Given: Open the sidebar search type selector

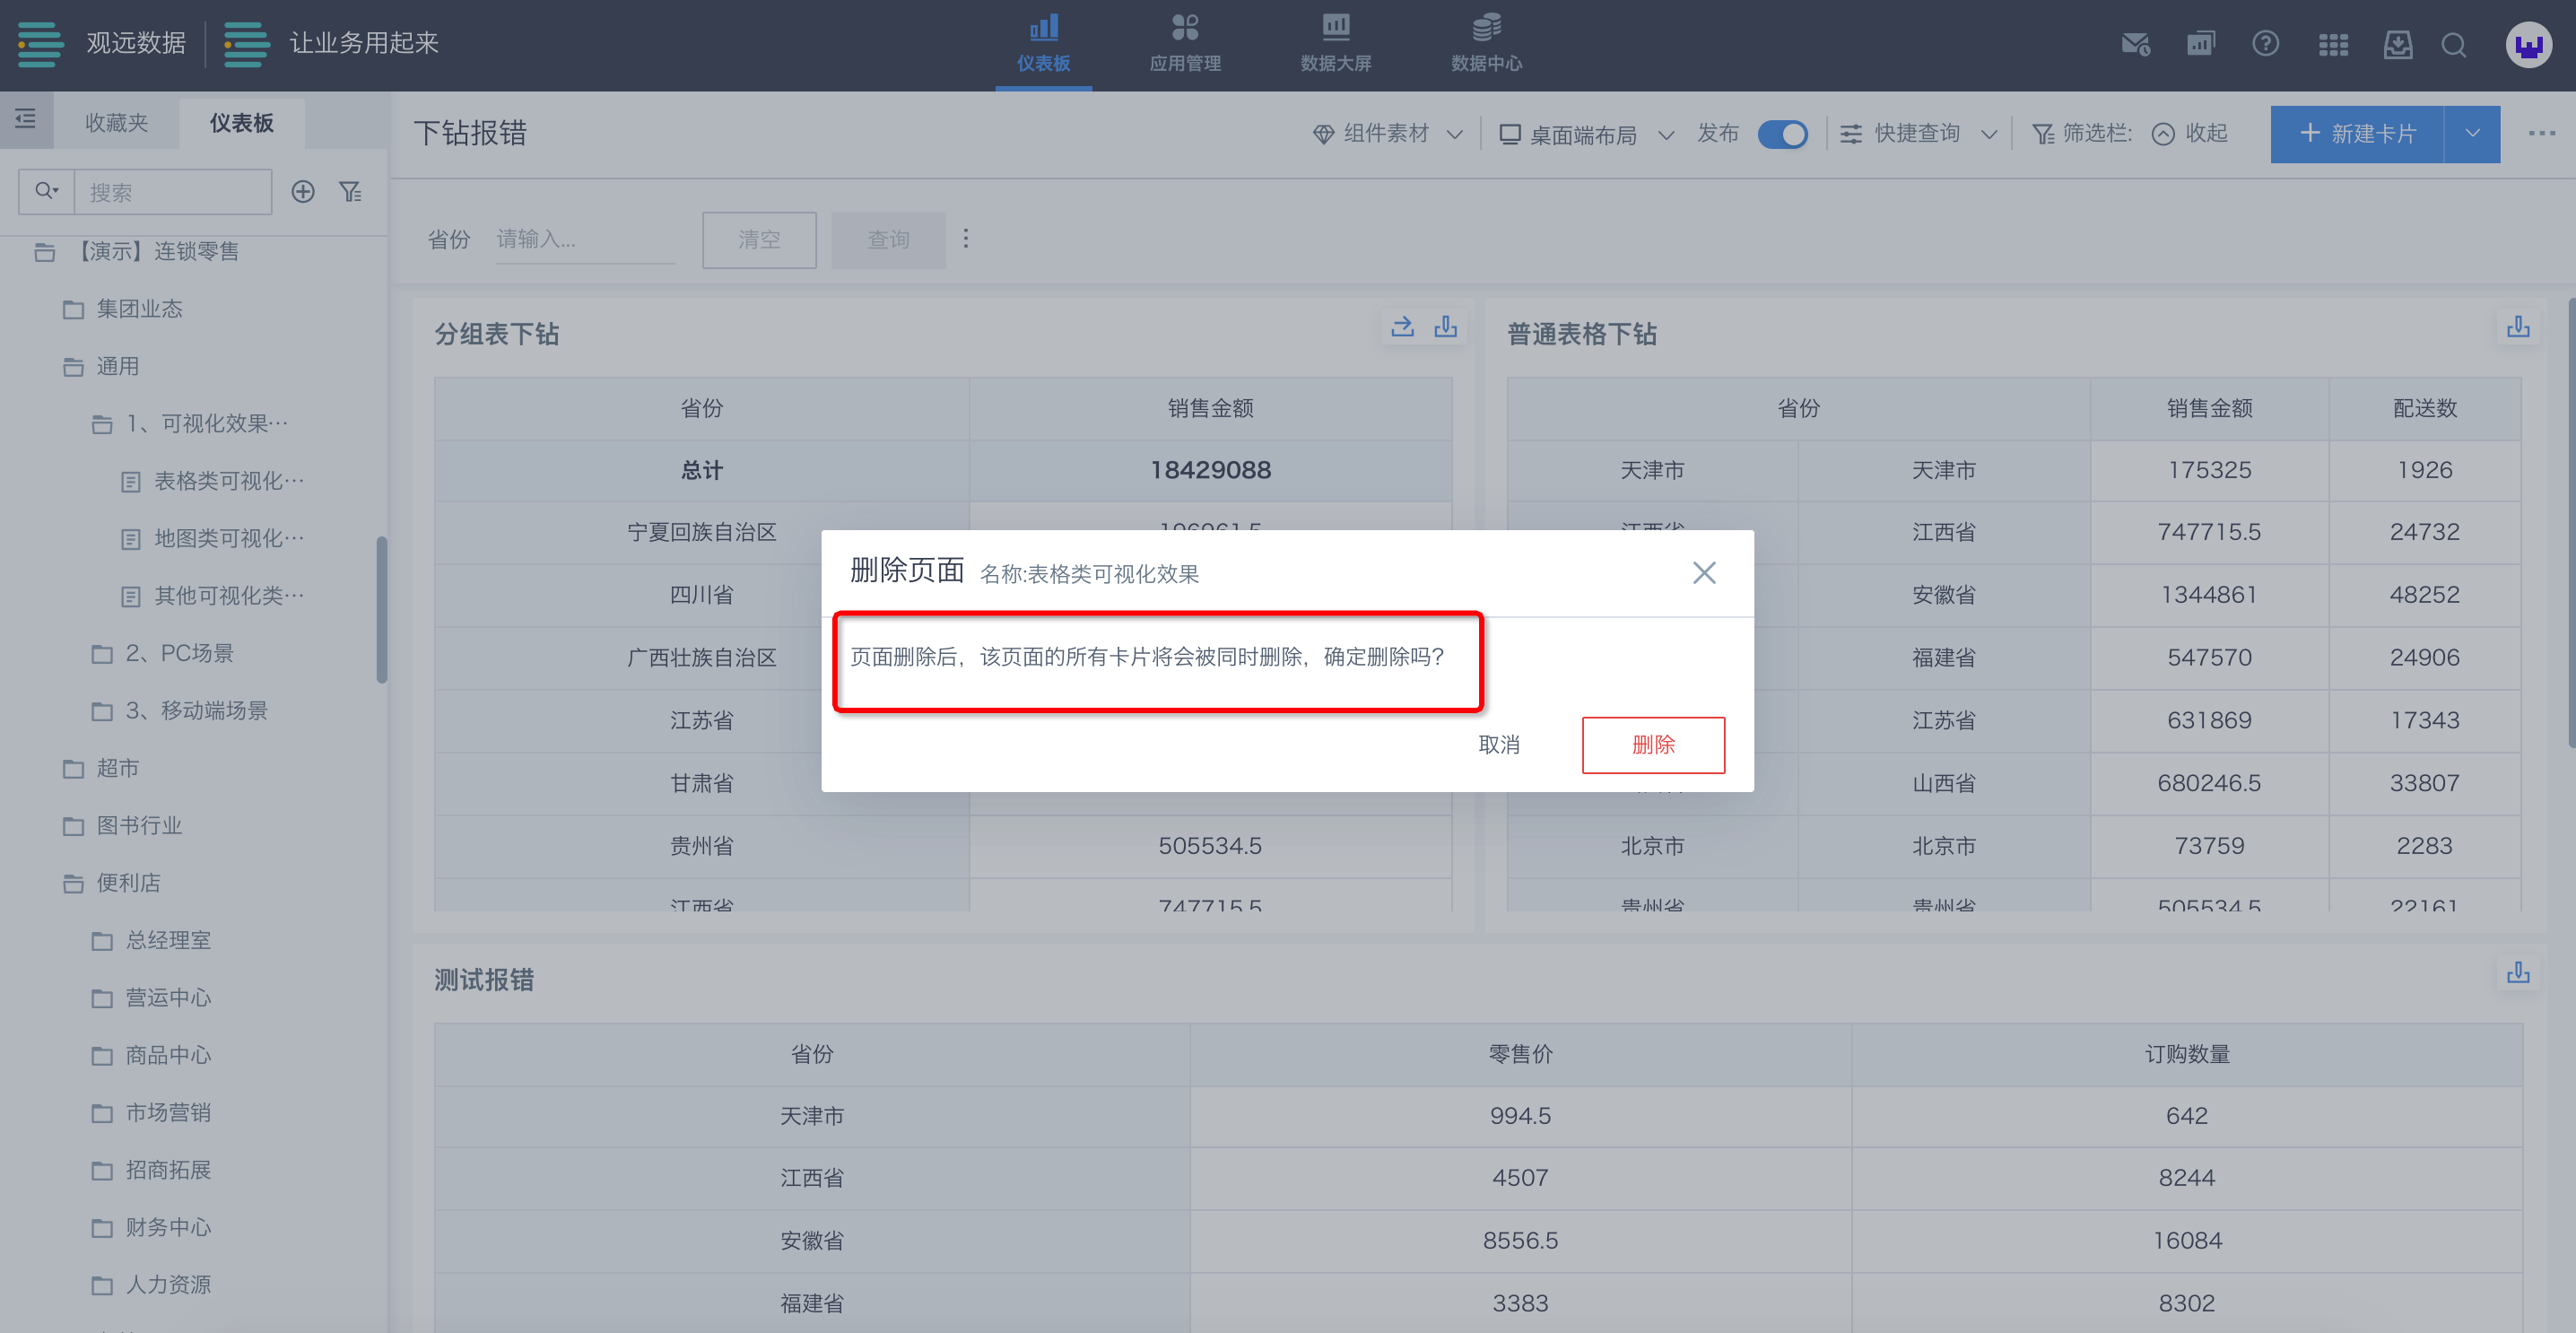Looking at the screenshot, I should pyautogui.click(x=46, y=191).
